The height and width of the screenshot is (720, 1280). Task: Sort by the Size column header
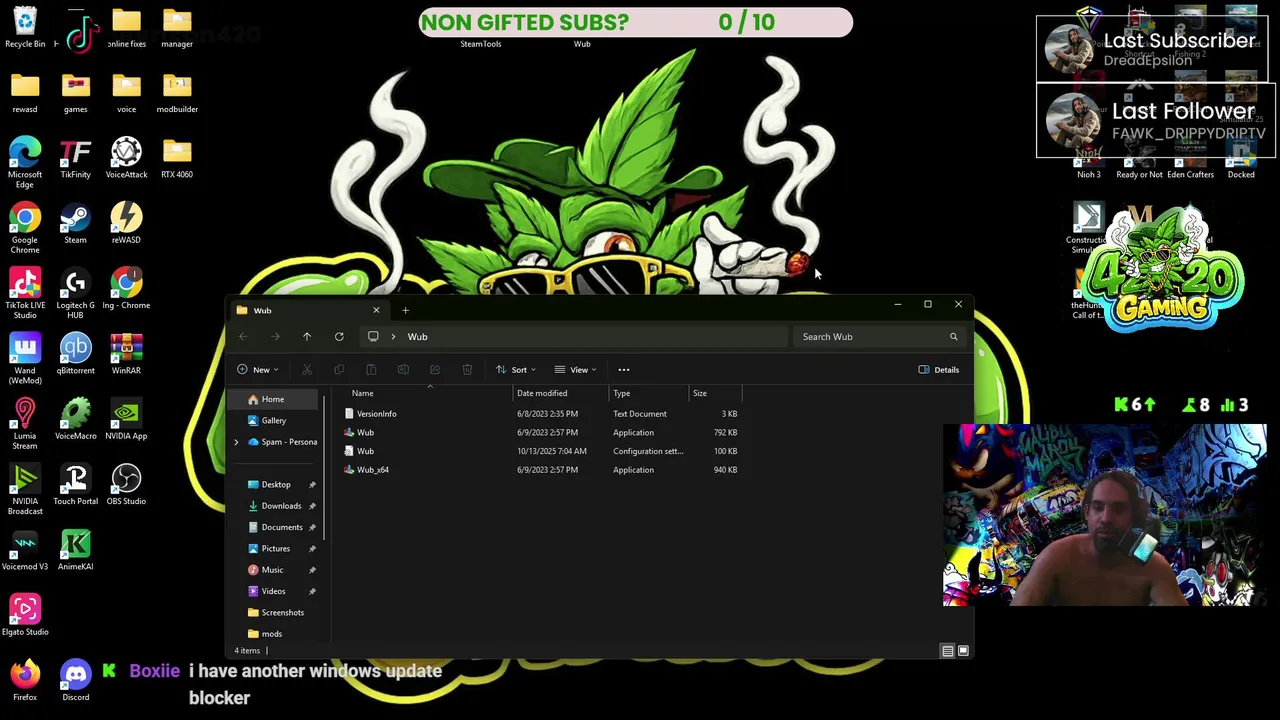715,393
